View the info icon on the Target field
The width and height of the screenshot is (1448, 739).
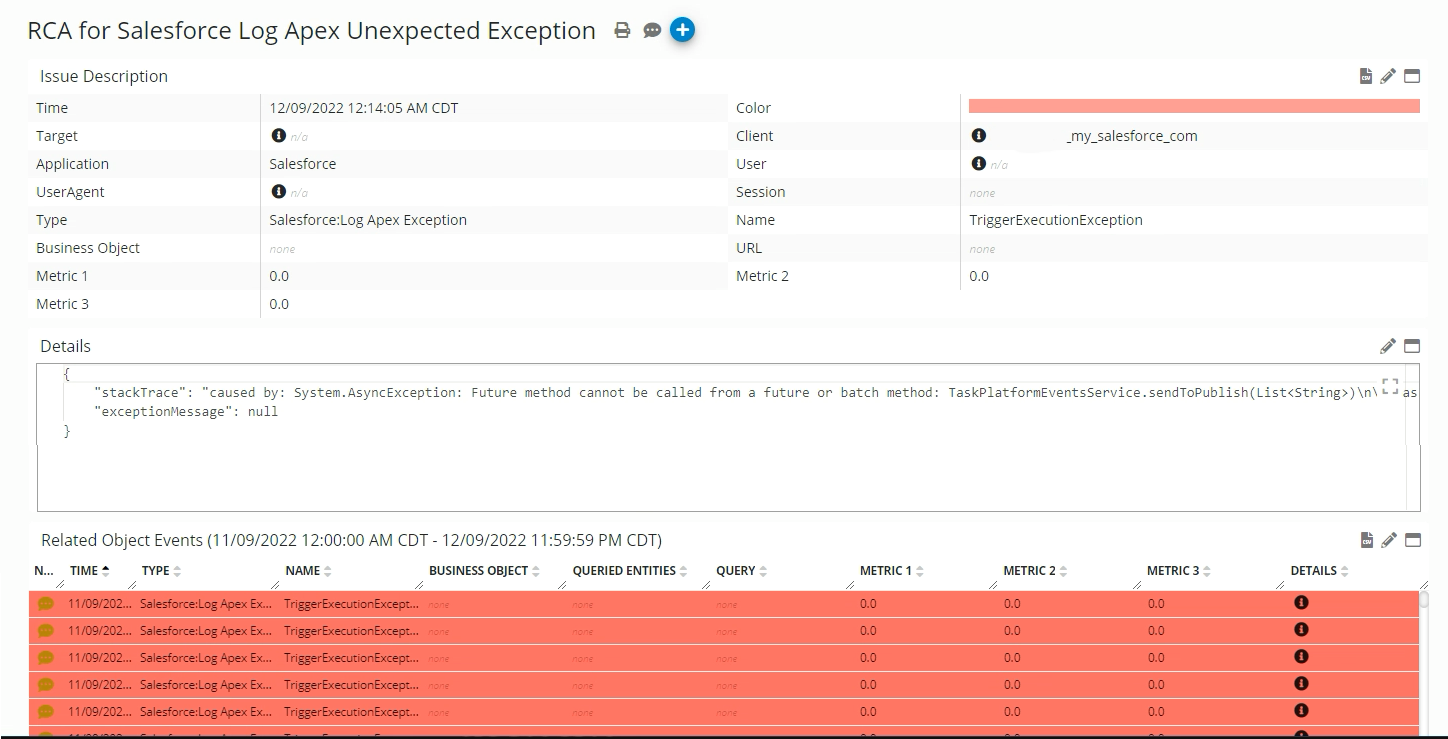(277, 135)
